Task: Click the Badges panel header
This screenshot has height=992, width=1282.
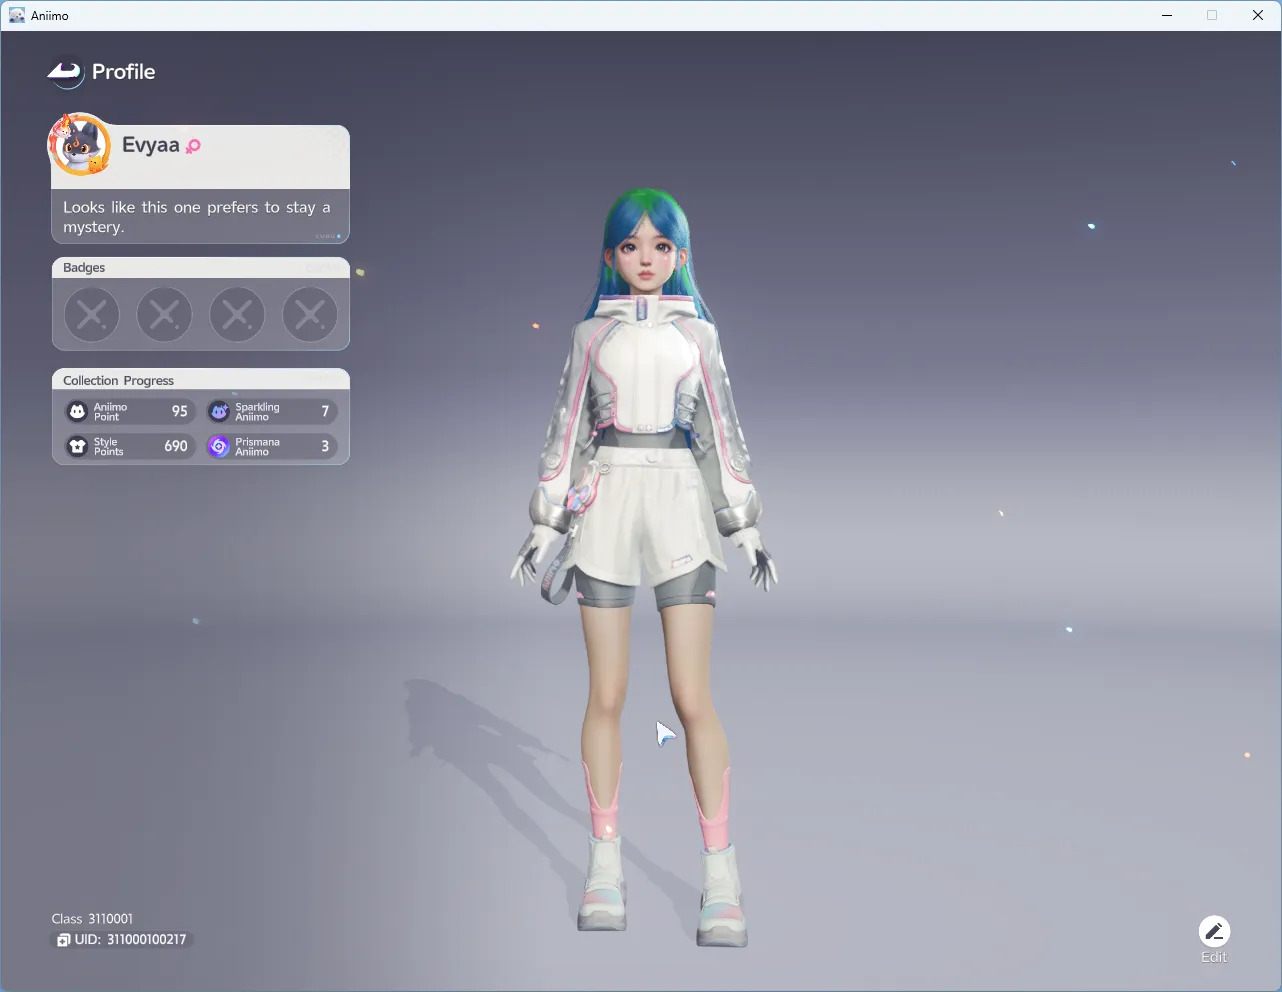Action: pyautogui.click(x=200, y=268)
